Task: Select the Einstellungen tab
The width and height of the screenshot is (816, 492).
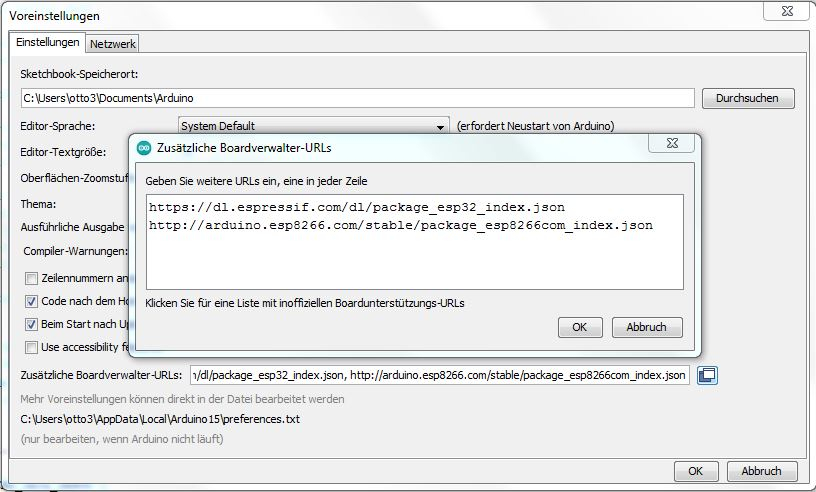Action: click(x=48, y=43)
